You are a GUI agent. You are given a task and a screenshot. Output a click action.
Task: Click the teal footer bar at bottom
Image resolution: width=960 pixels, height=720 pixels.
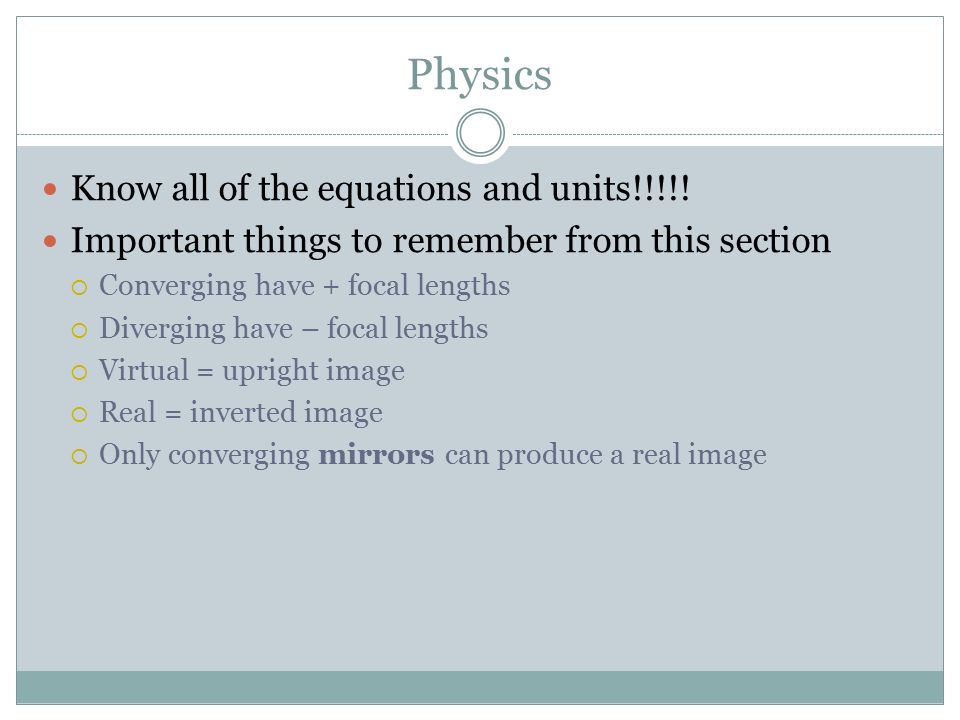point(480,687)
